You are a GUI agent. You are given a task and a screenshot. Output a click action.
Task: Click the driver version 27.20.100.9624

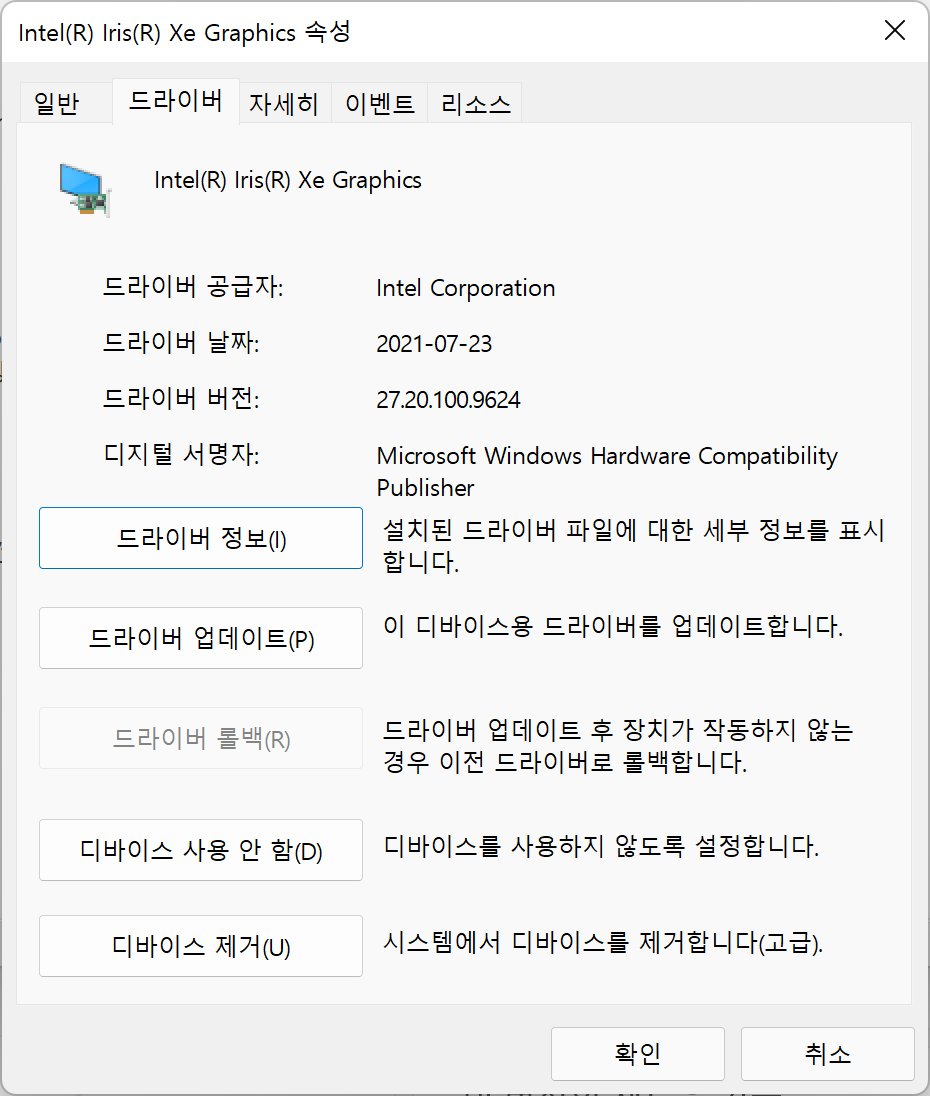[448, 400]
